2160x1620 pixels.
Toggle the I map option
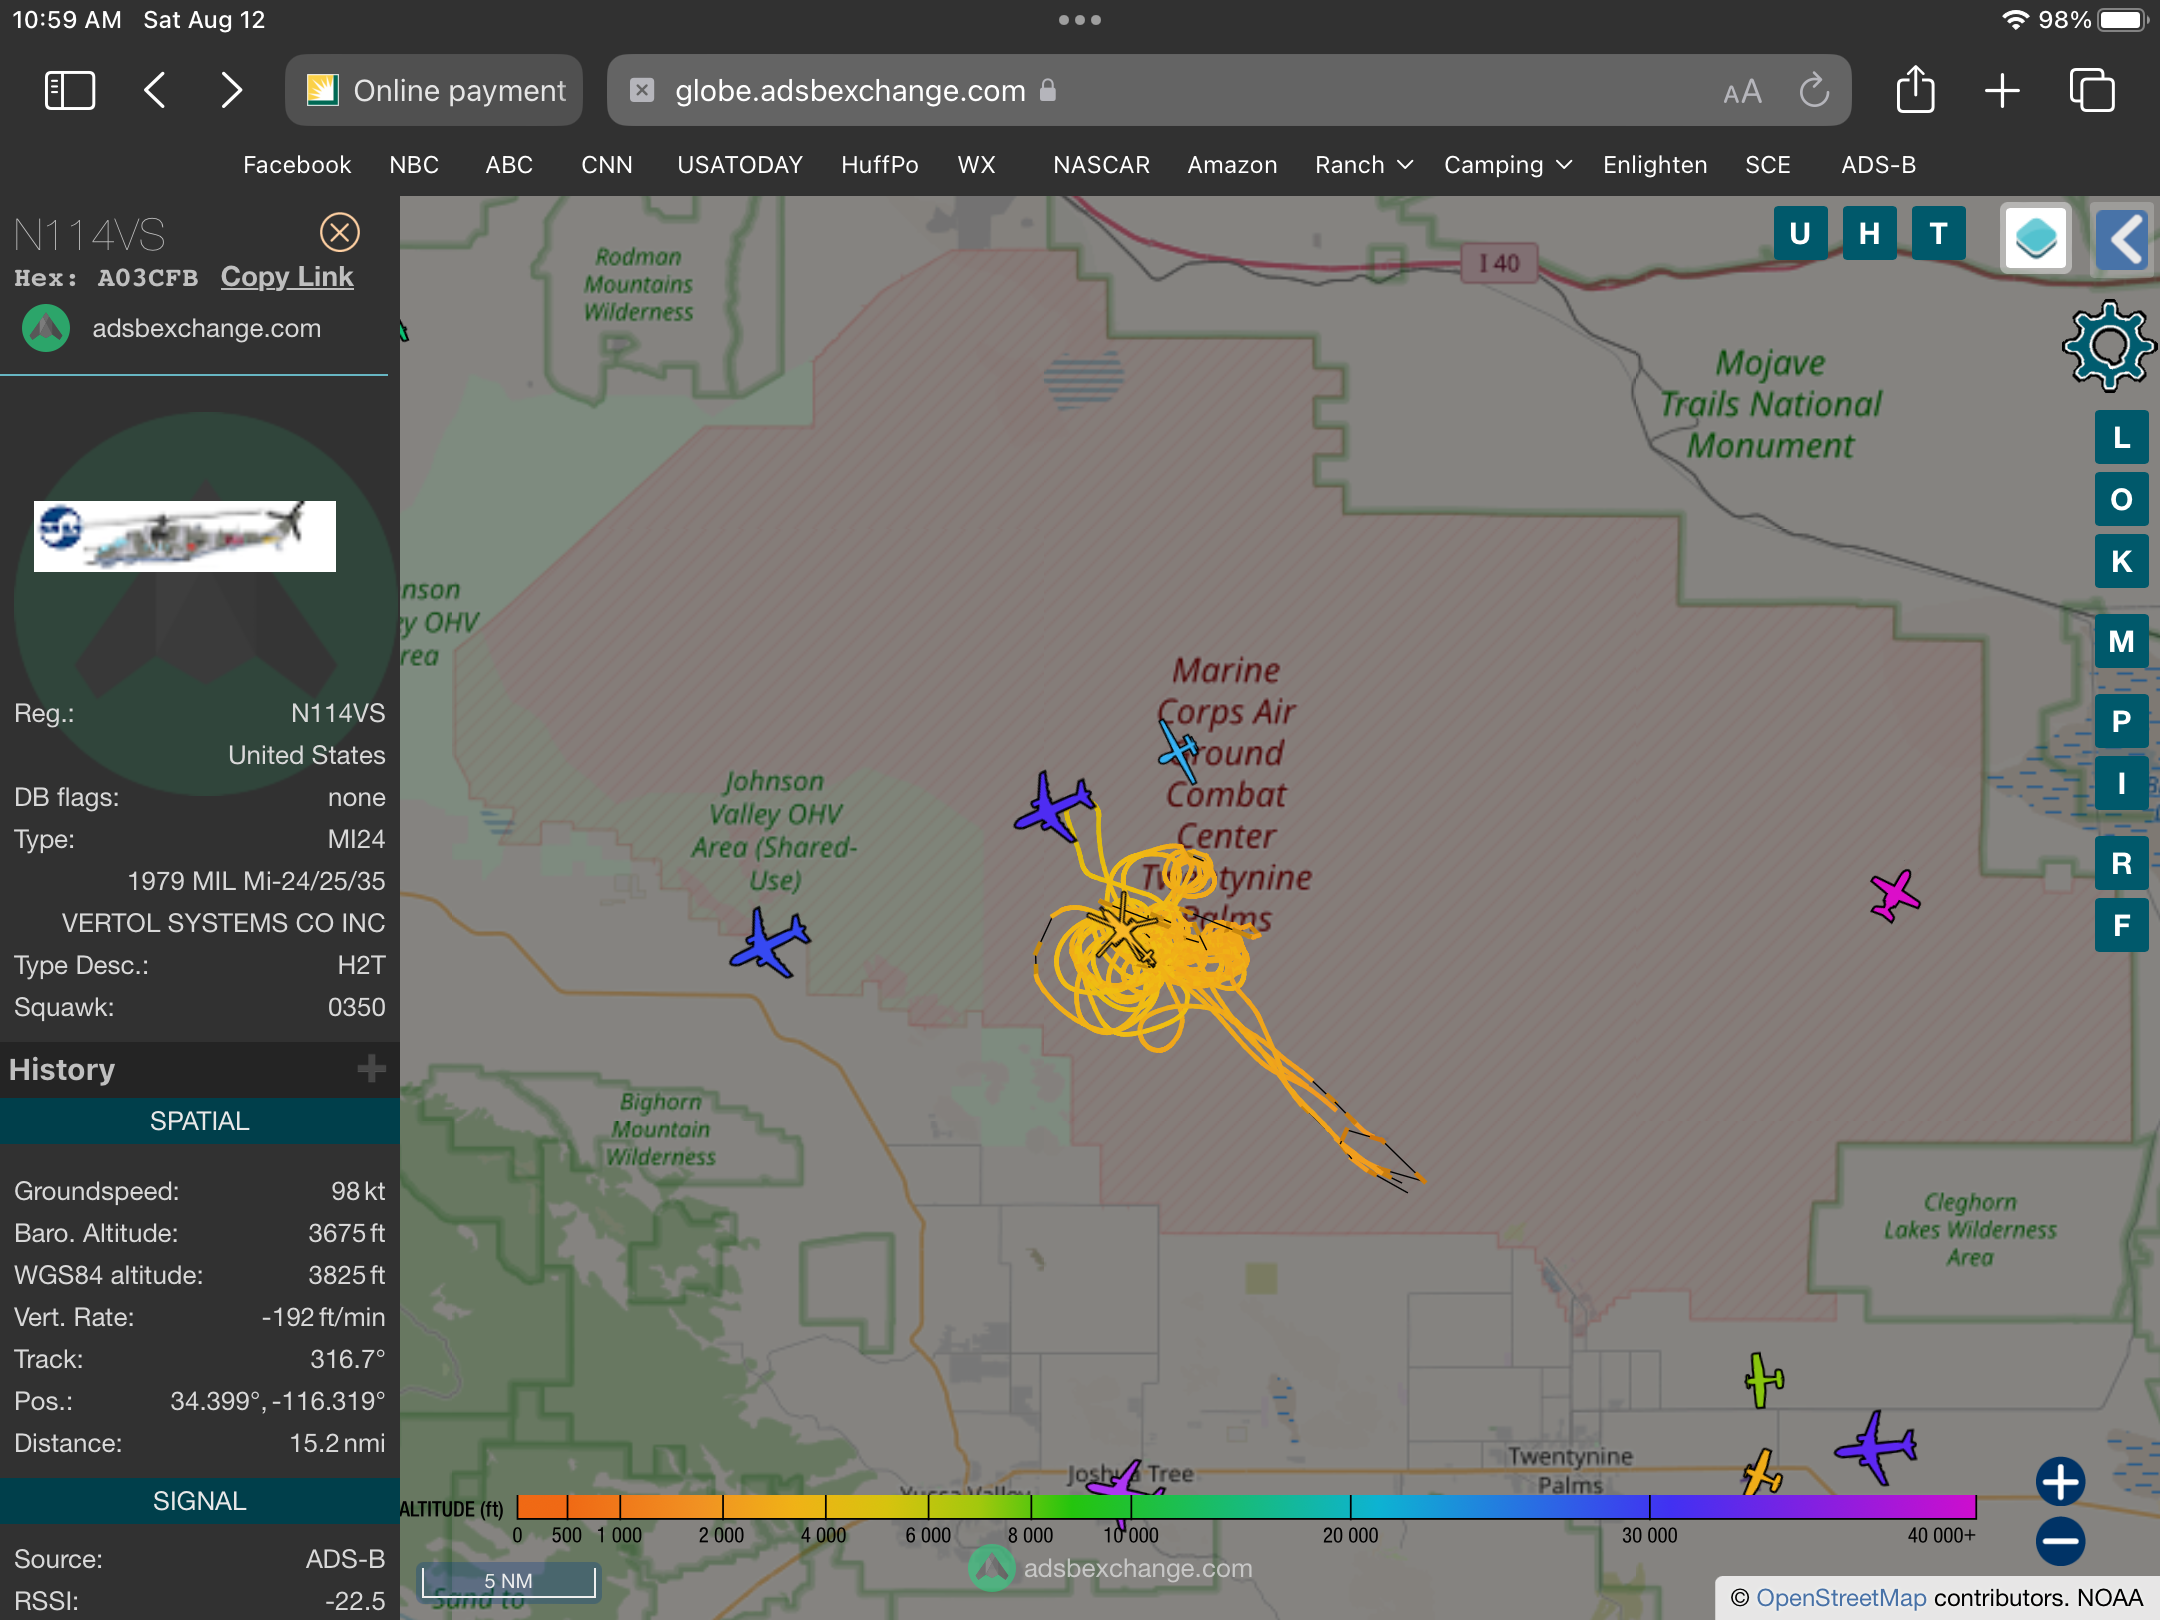[2121, 783]
